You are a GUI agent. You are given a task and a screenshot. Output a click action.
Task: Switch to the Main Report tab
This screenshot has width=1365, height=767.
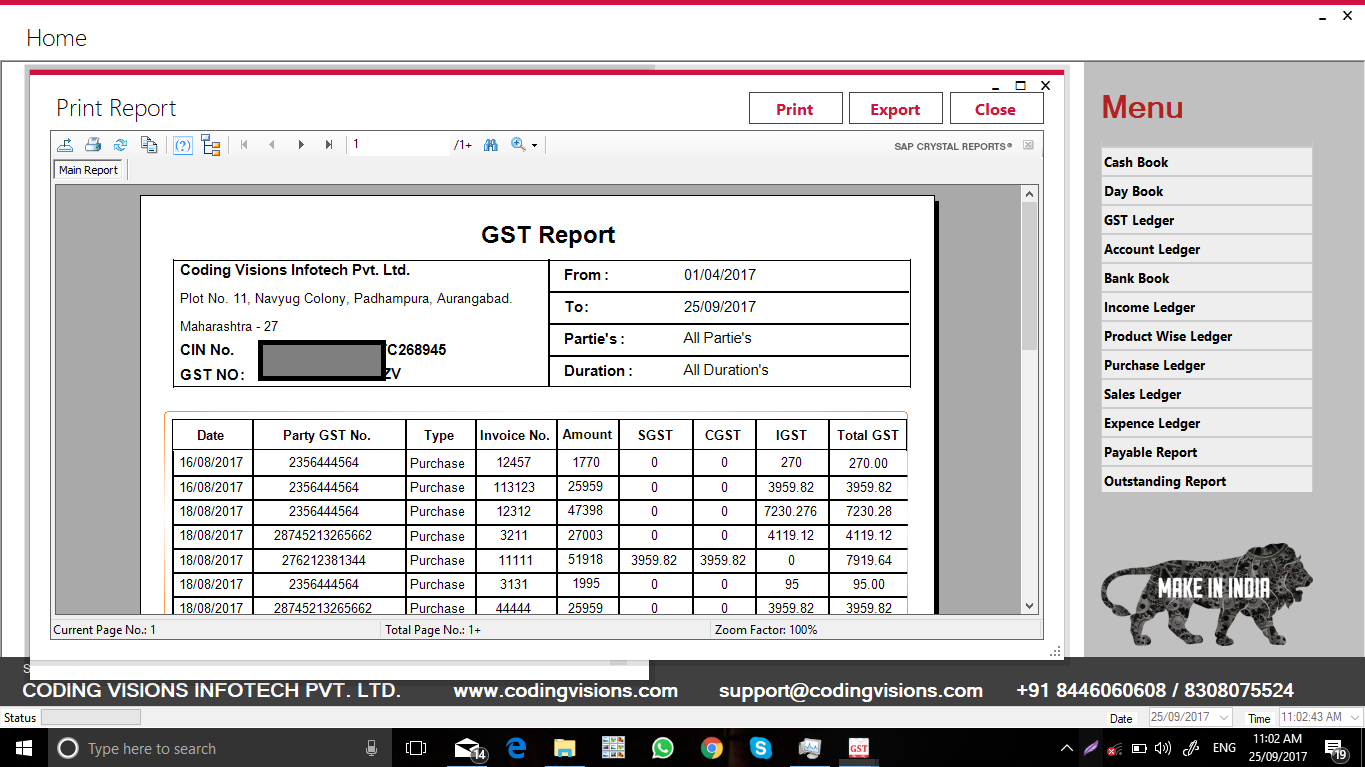[x=88, y=169]
